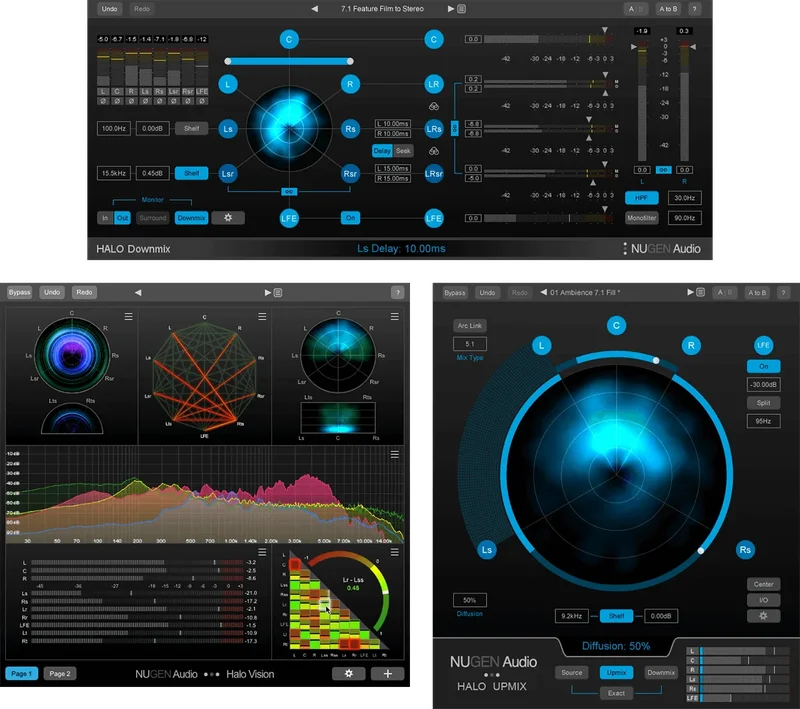Select the Lsr speaker node in Downmix

[x=228, y=173]
